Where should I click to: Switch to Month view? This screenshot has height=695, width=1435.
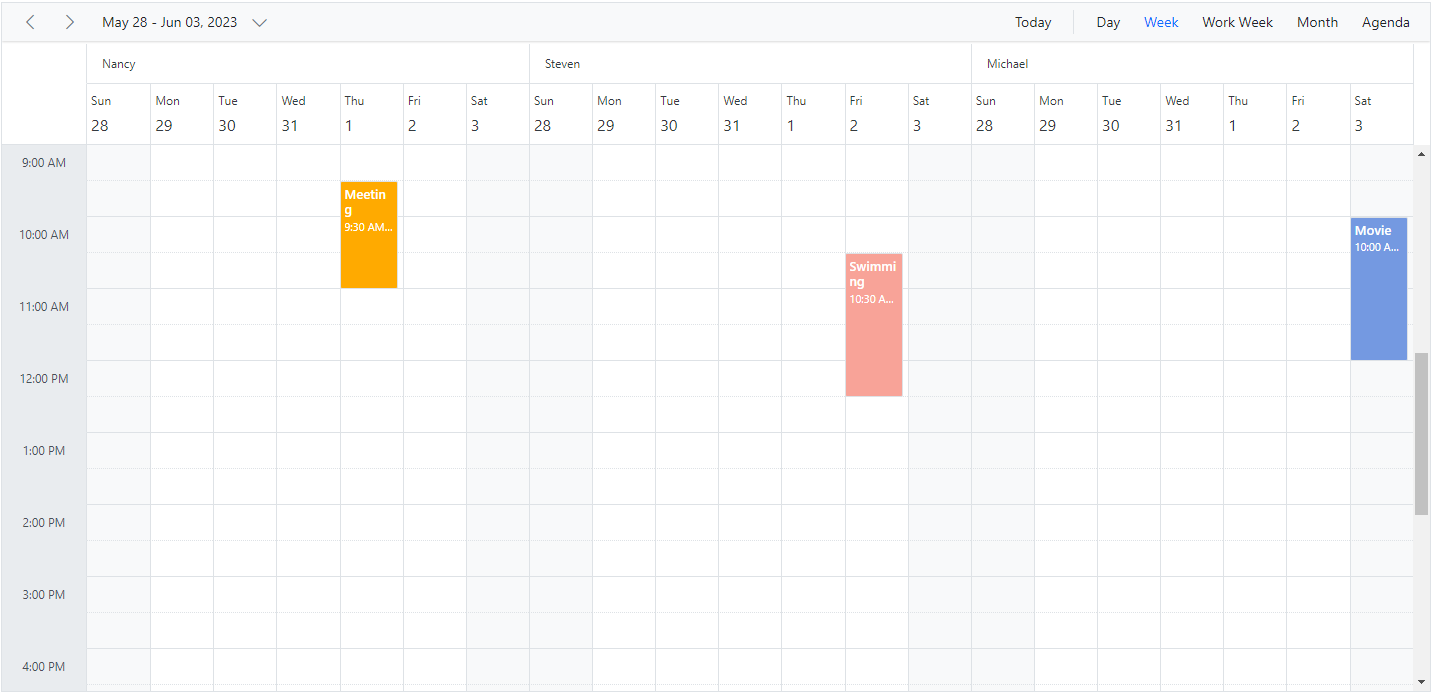tap(1317, 22)
